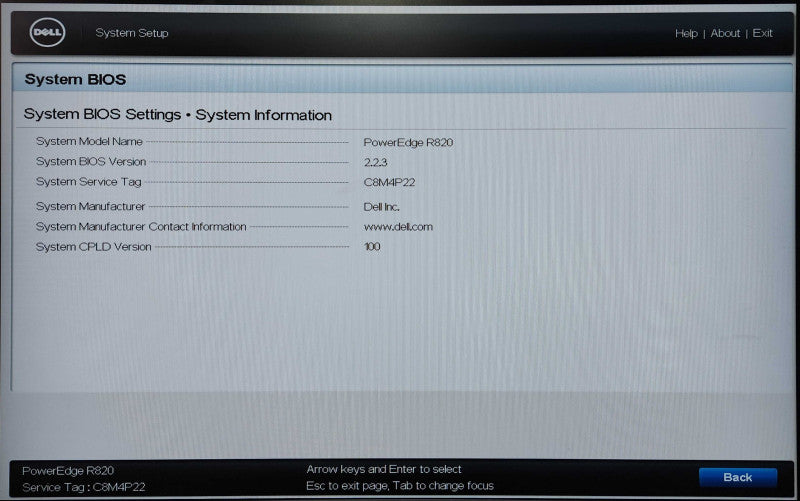The width and height of the screenshot is (800, 501).
Task: Click the System Setup title text
Action: pos(132,33)
